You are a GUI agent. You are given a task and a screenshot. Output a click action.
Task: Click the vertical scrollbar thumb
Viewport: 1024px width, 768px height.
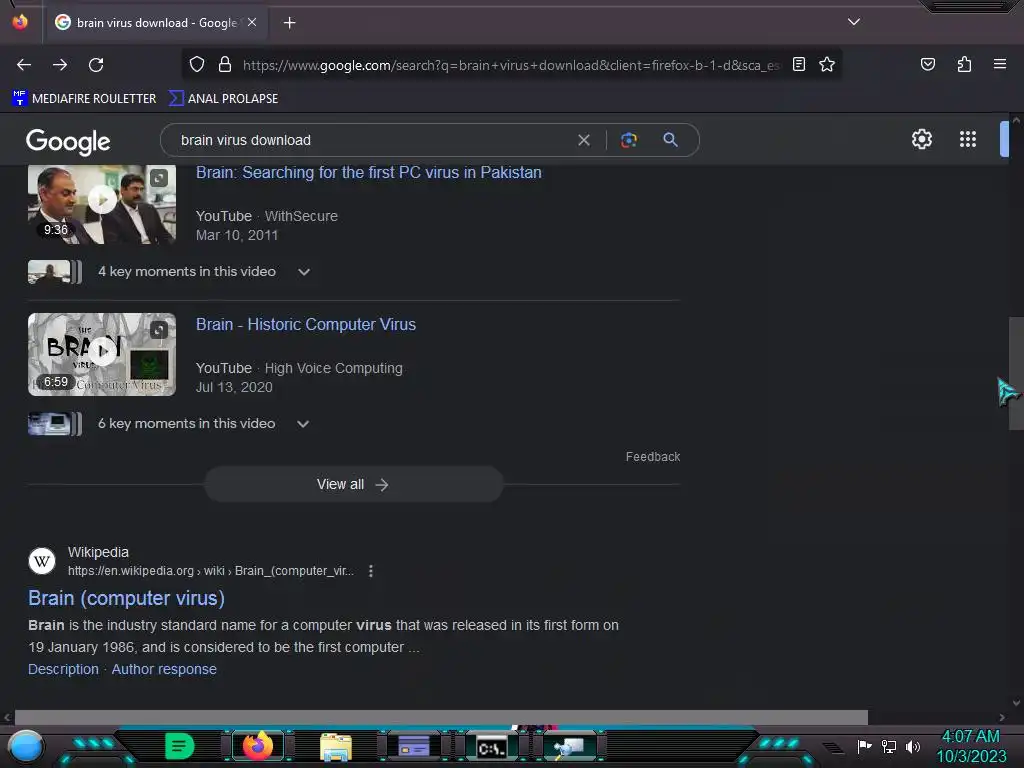click(1016, 373)
